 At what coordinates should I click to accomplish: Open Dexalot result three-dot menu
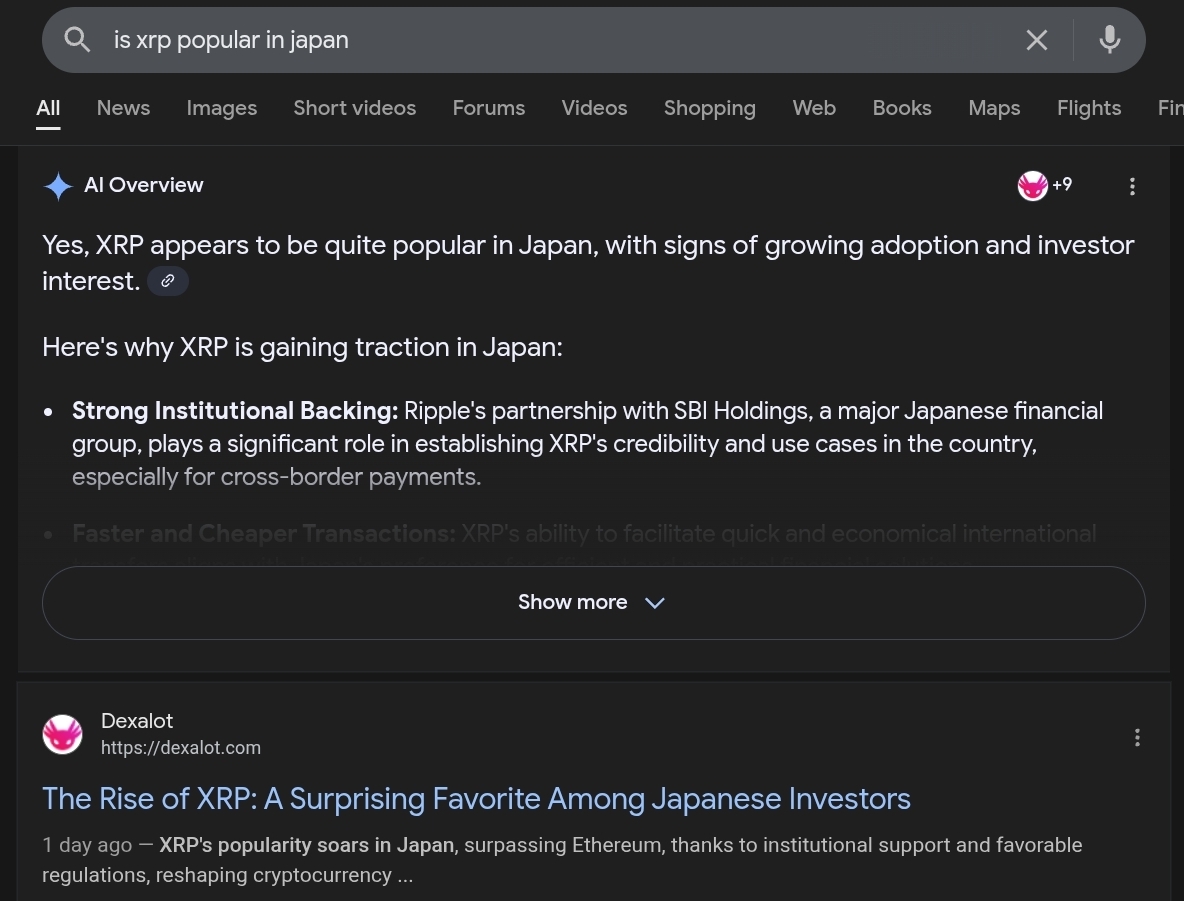(x=1137, y=738)
